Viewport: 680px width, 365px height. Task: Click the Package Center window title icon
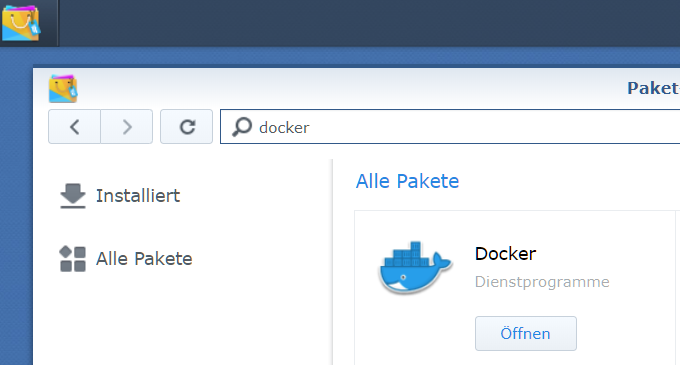pos(63,88)
